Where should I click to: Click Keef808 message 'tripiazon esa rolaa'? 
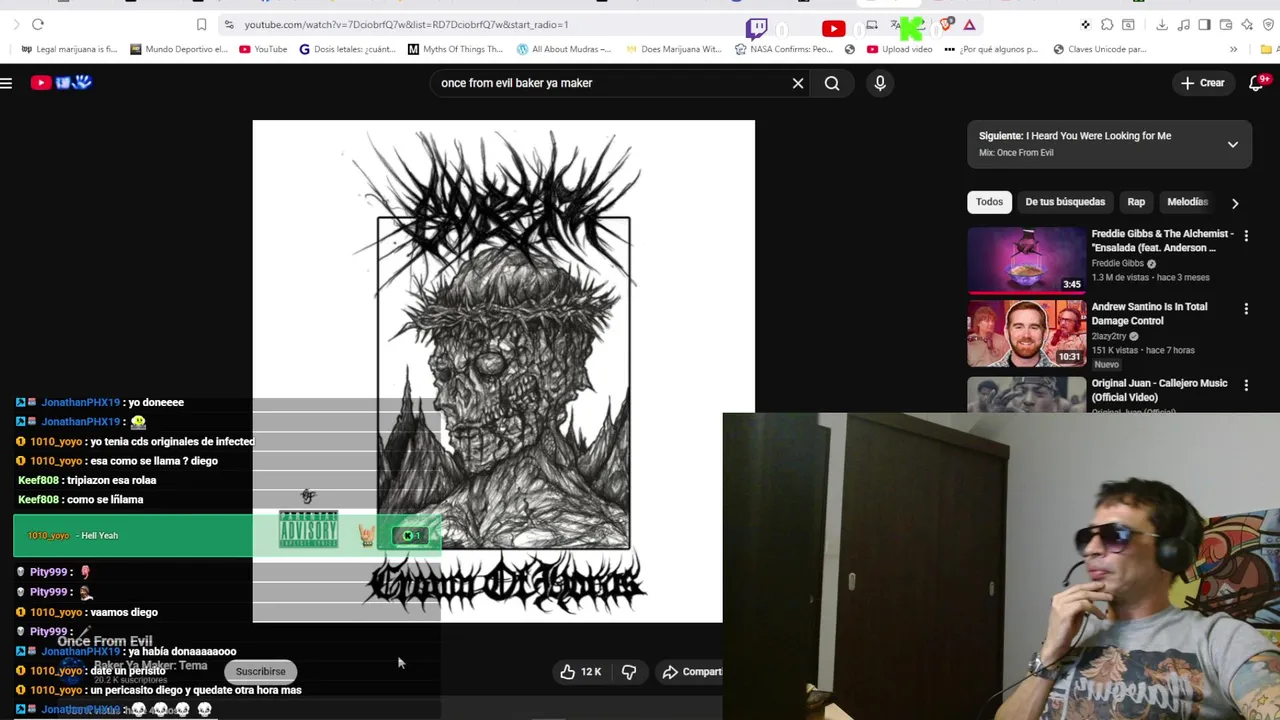click(x=87, y=480)
